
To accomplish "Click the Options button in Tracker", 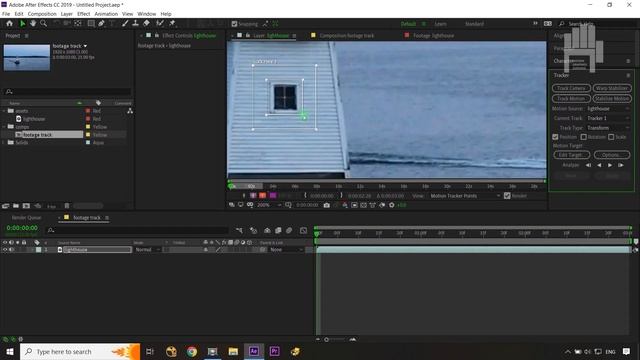I will (611, 155).
